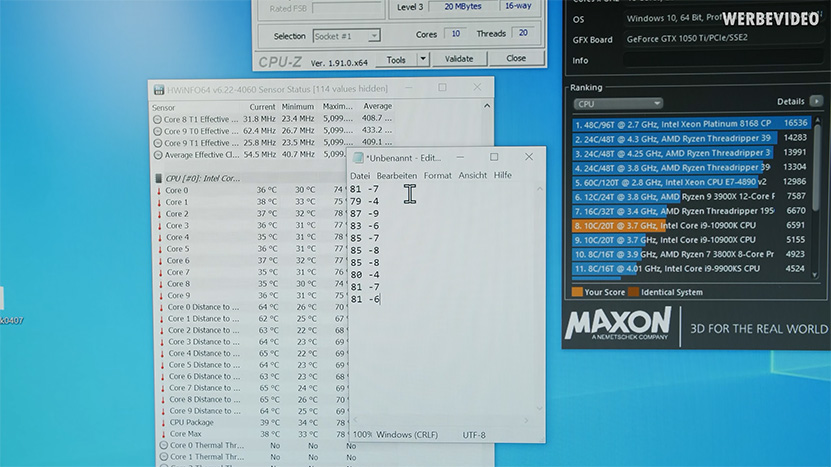
Task: Click the Current column header in HWiNFO
Action: pyautogui.click(x=262, y=107)
